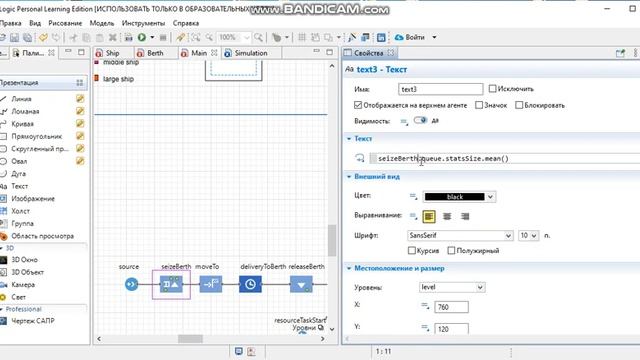Viewport: 640px width, 360px height.
Task: Select the releaseBerth block
Action: 301,284
